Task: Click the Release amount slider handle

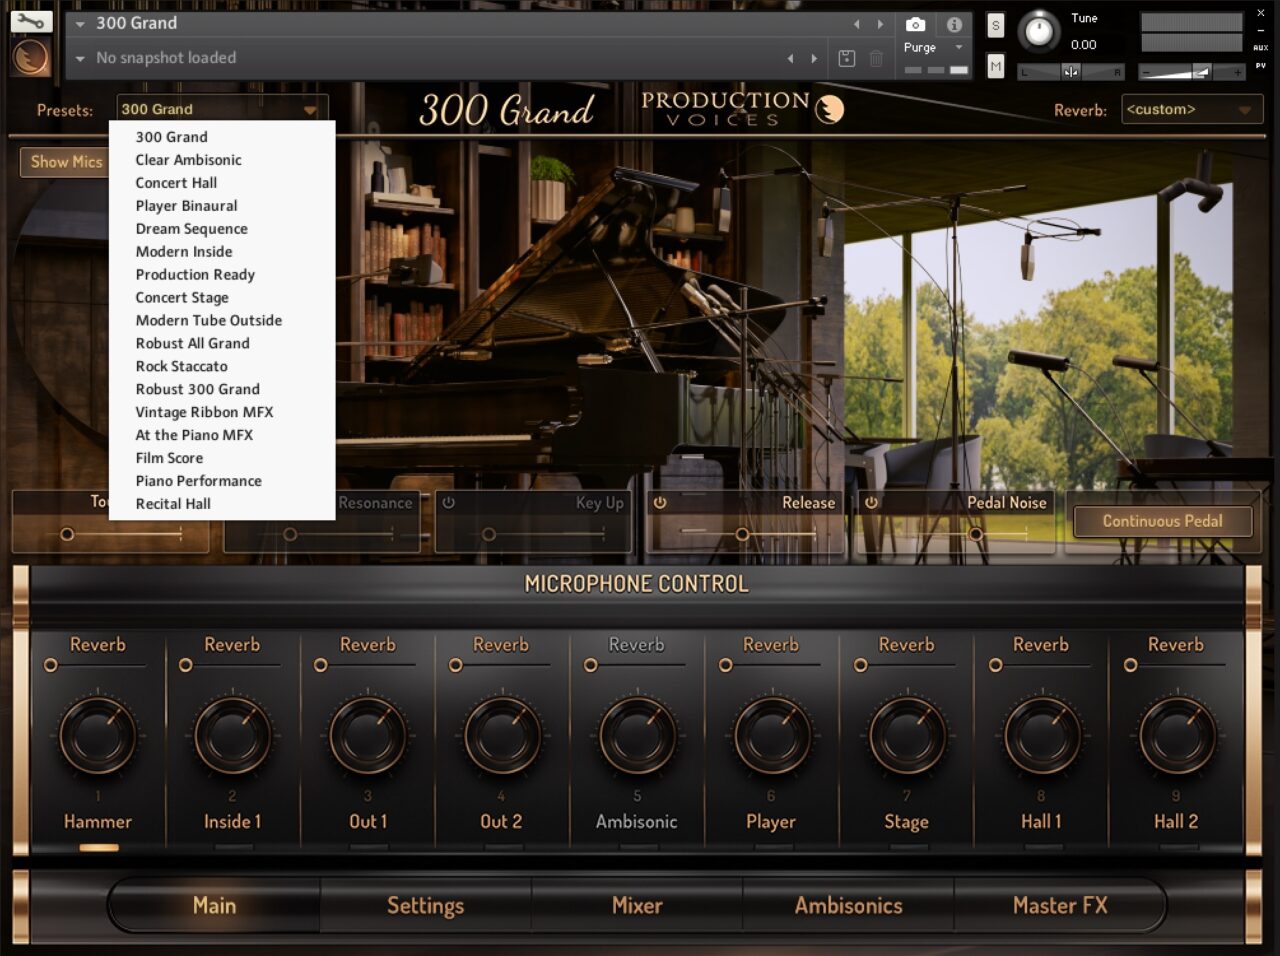Action: (x=742, y=535)
